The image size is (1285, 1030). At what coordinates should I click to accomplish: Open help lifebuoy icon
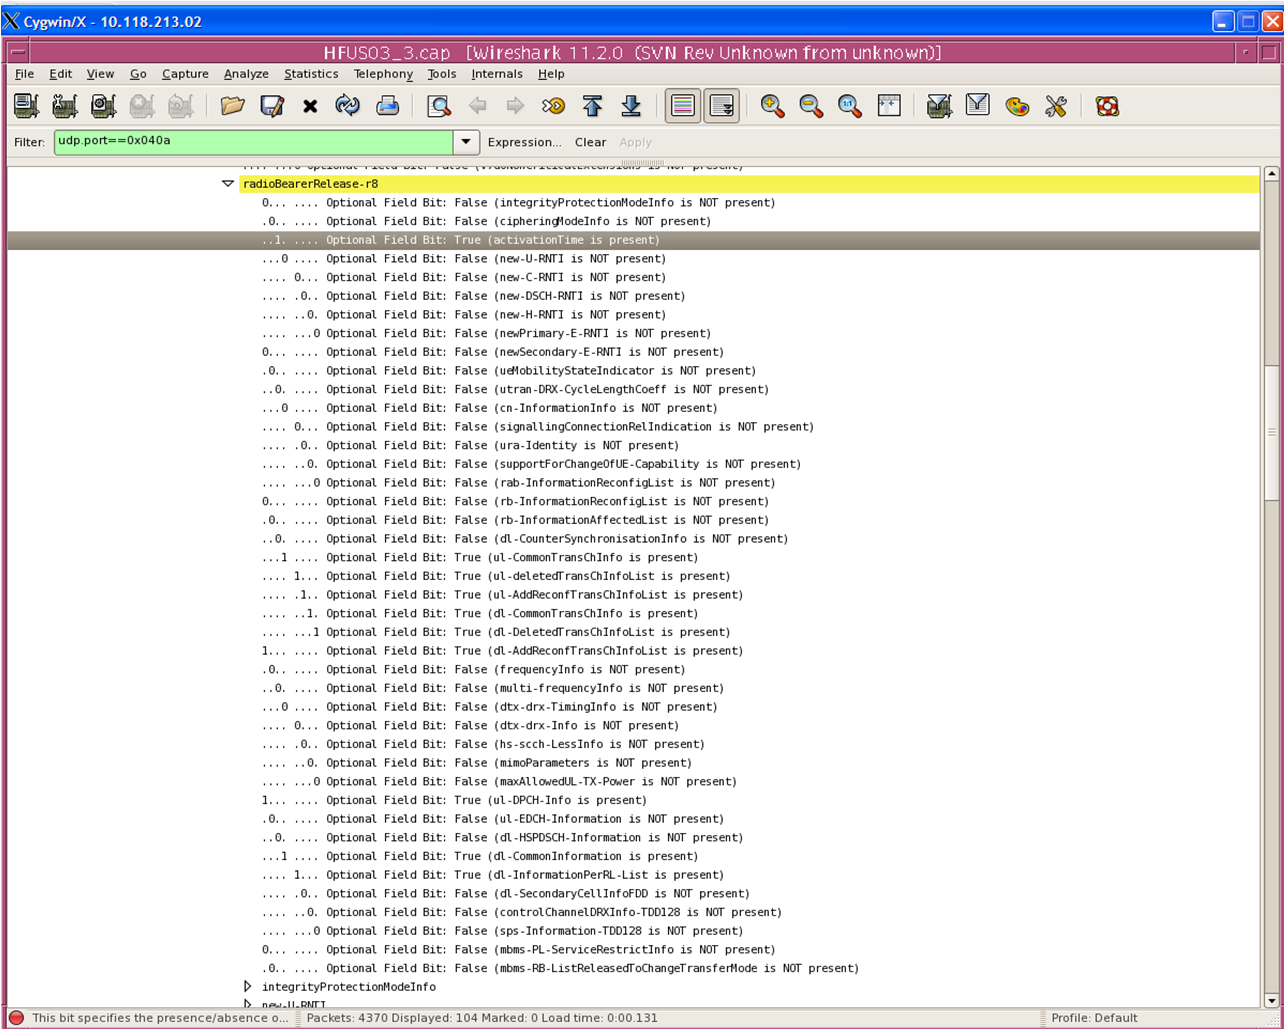point(1107,106)
